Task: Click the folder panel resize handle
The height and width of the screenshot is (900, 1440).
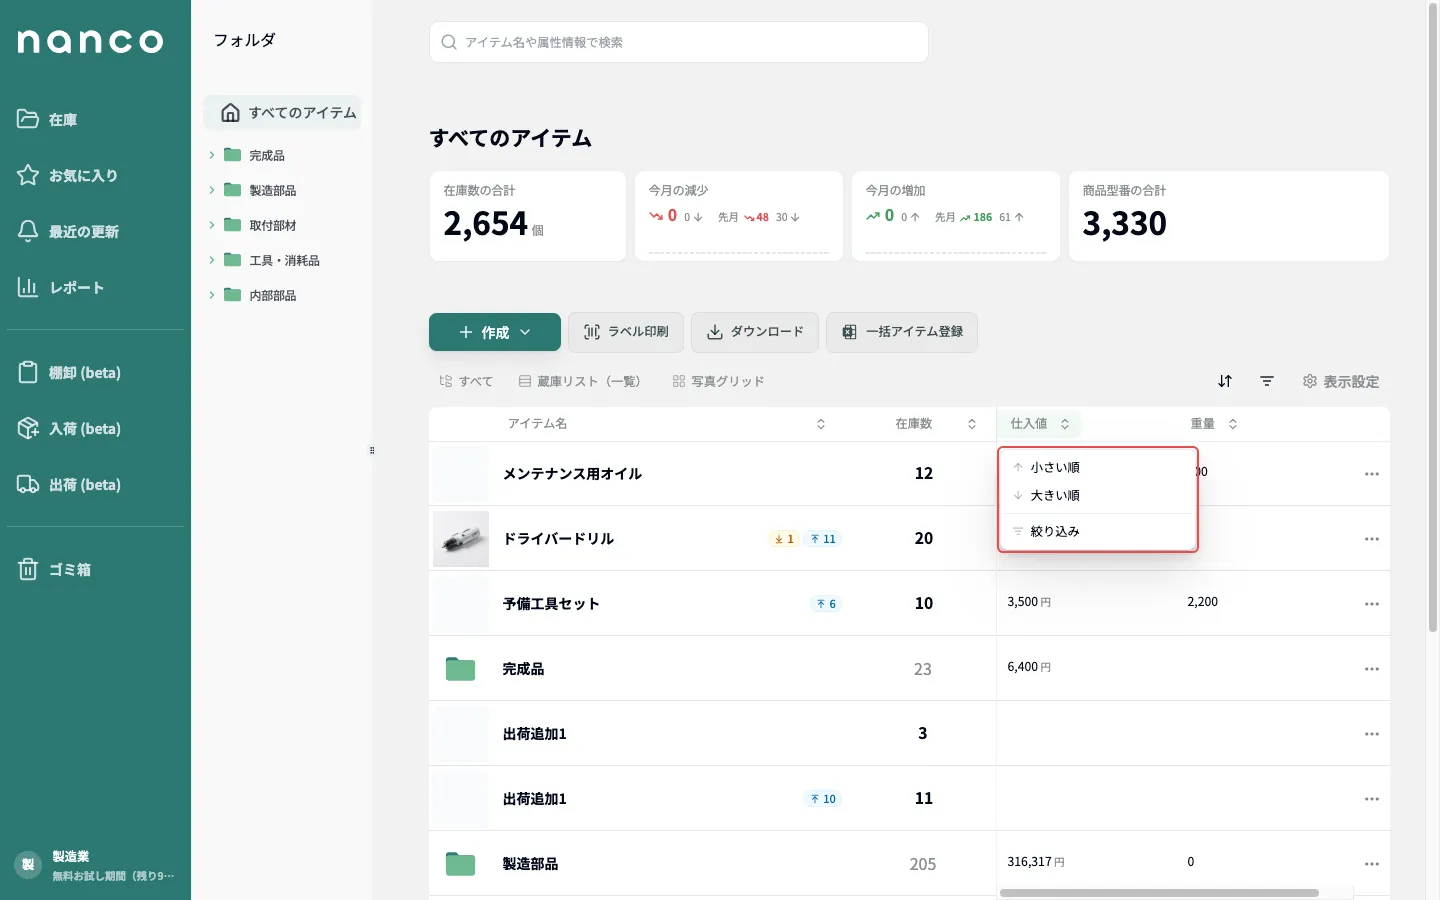Action: [x=372, y=450]
